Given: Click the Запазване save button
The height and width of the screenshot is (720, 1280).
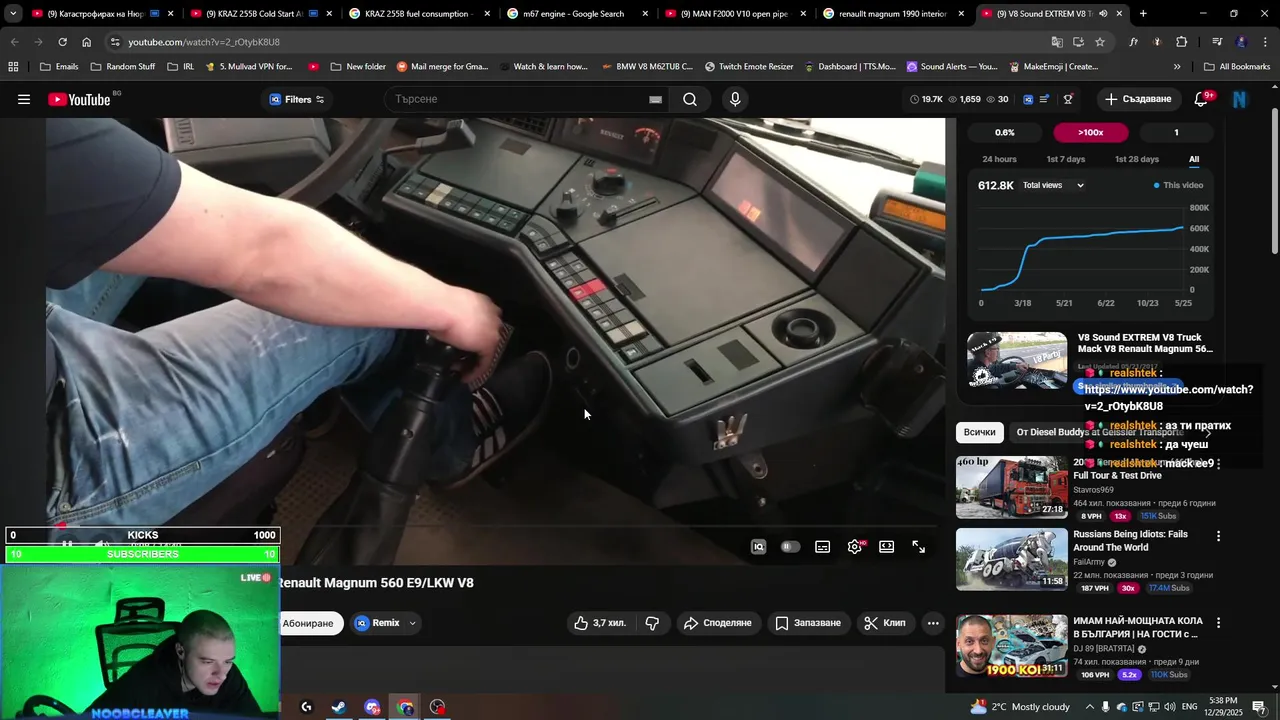Looking at the screenshot, I should point(808,623).
